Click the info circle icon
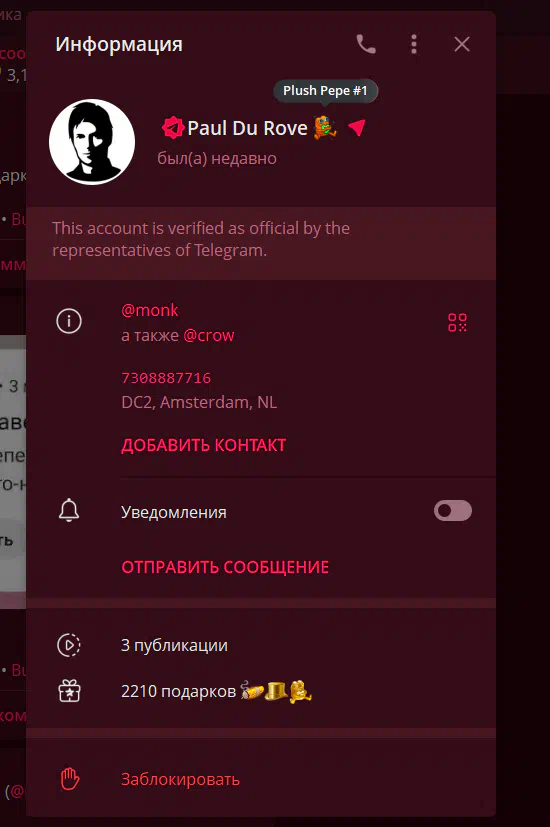The width and height of the screenshot is (550, 827). click(69, 321)
